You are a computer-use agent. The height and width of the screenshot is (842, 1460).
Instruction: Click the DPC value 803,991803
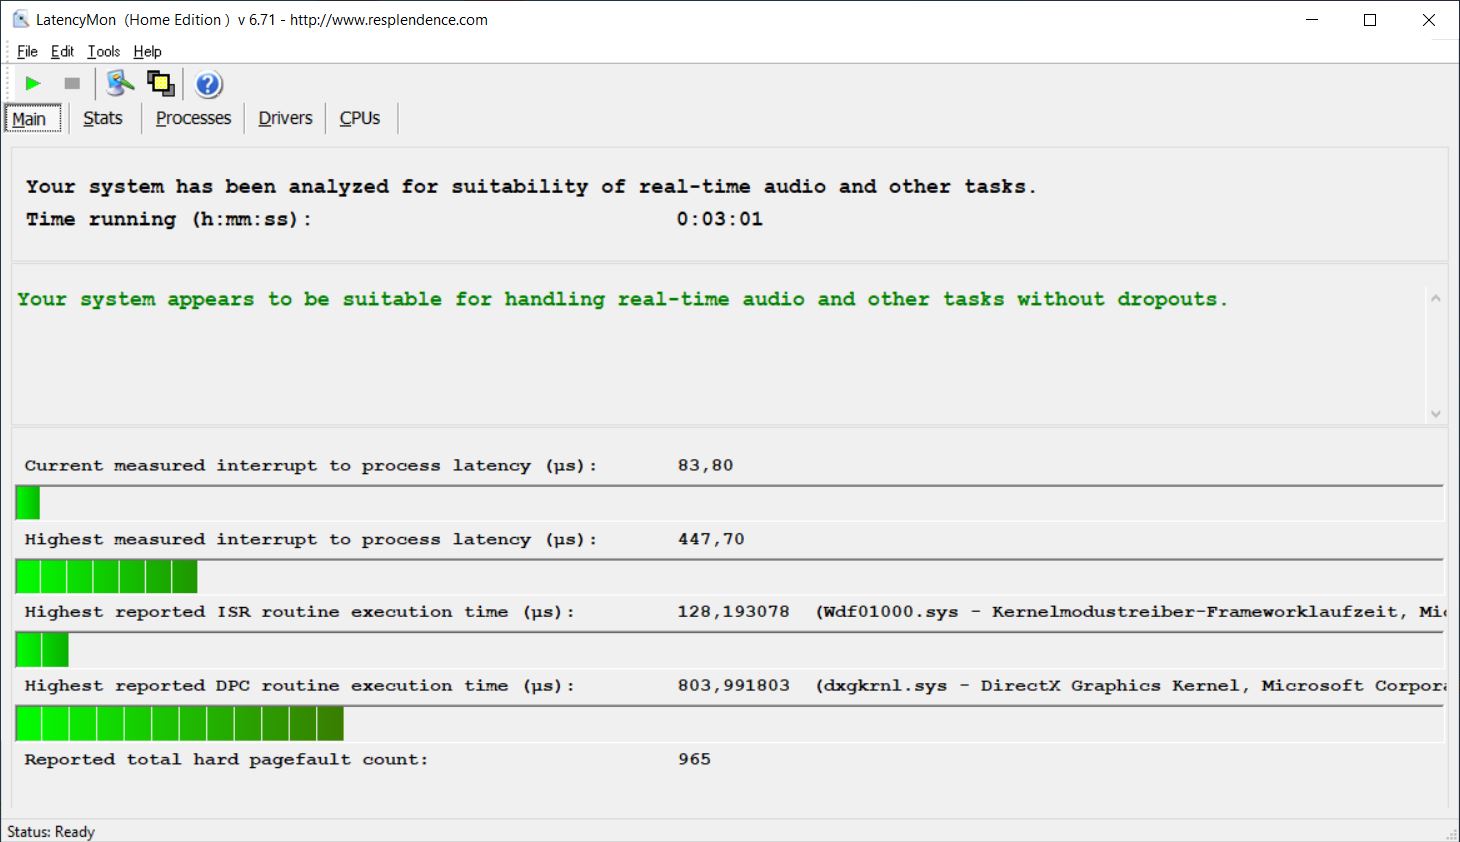click(733, 686)
